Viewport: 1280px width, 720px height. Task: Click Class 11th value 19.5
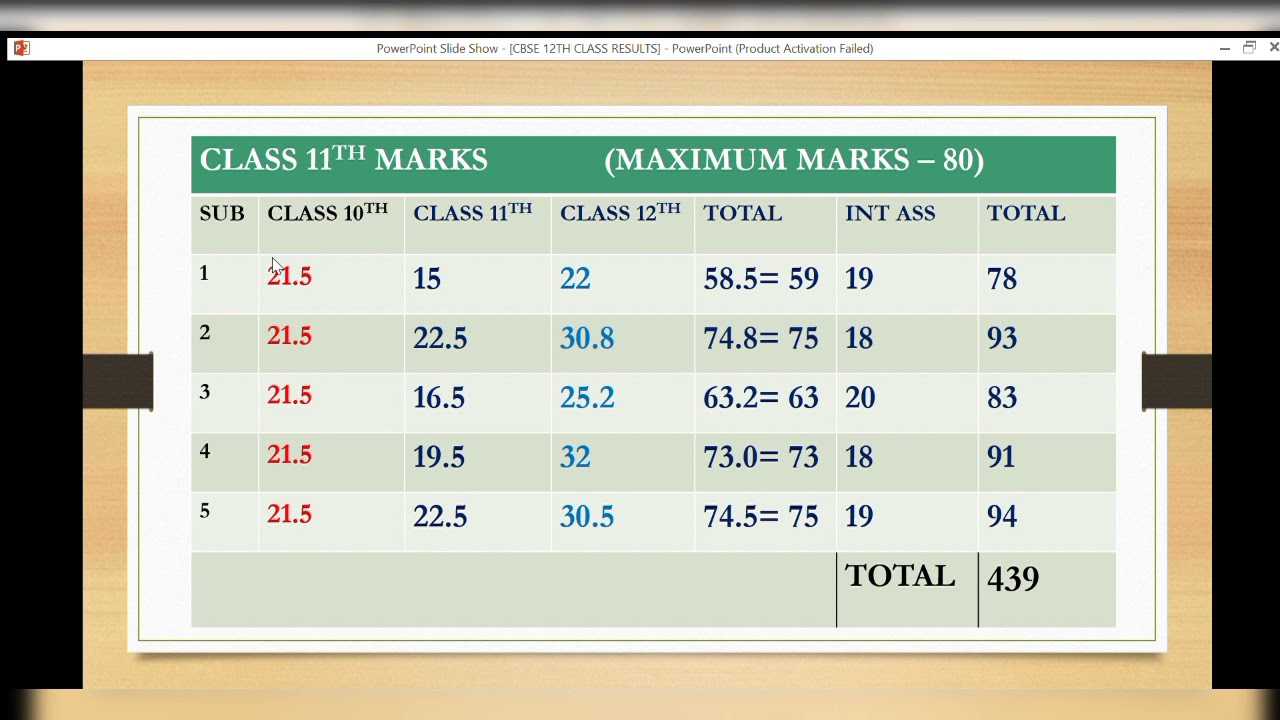tap(439, 457)
